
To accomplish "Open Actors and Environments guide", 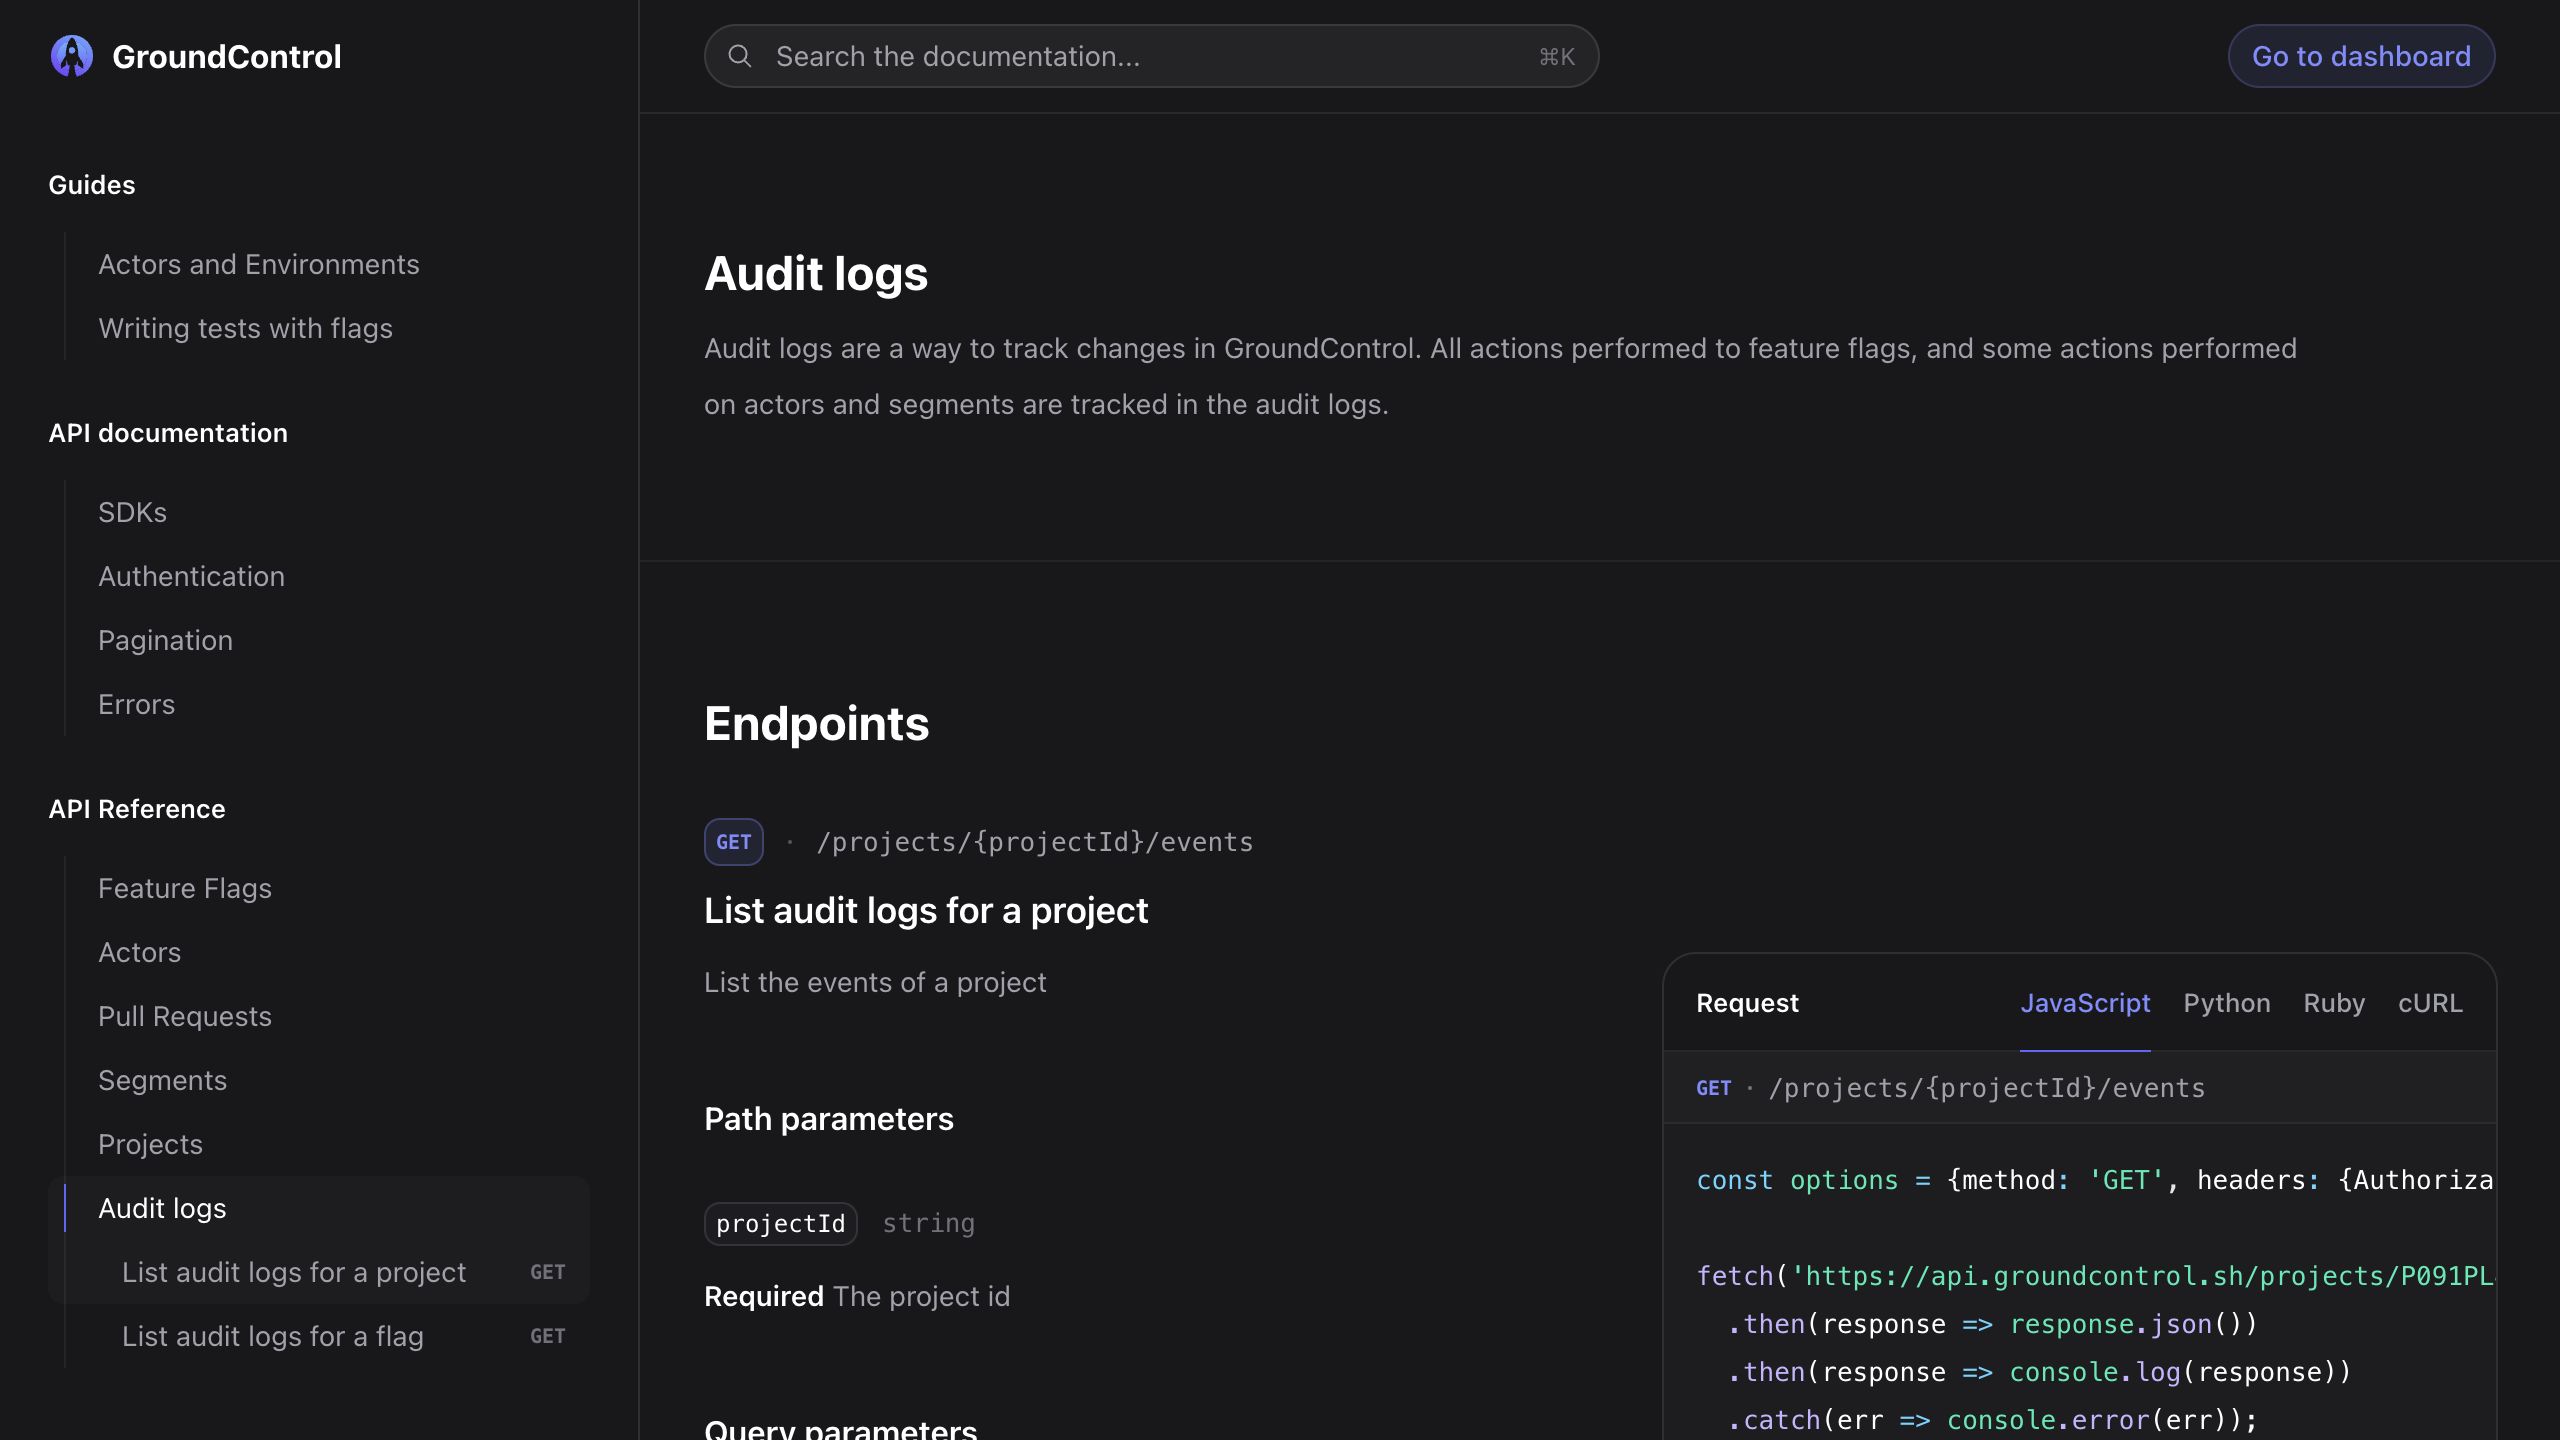I will (x=259, y=264).
